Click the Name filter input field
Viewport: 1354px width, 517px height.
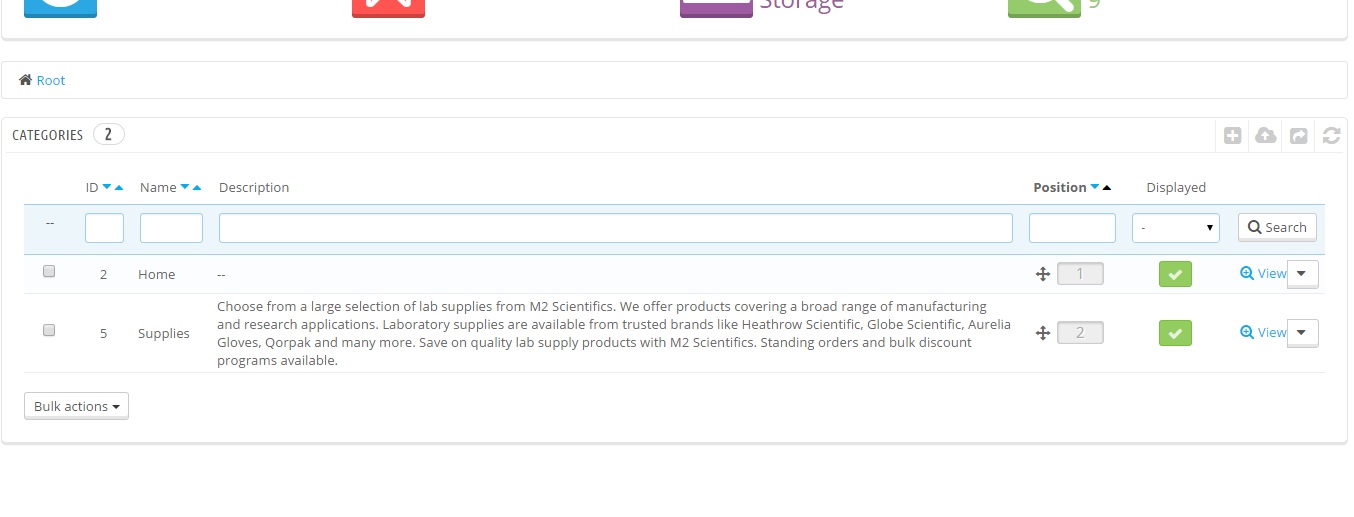pyautogui.click(x=171, y=228)
